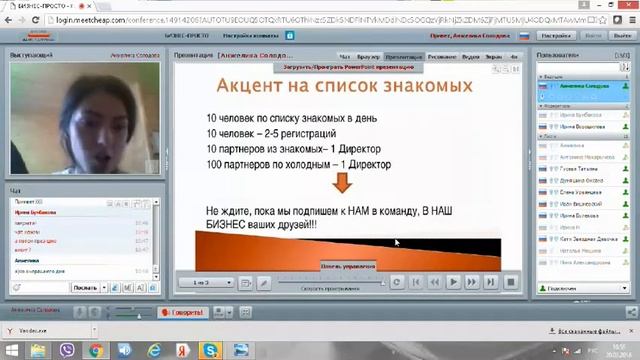Click the rewind presentation control
Screen dimensions: 640x360
point(435,282)
